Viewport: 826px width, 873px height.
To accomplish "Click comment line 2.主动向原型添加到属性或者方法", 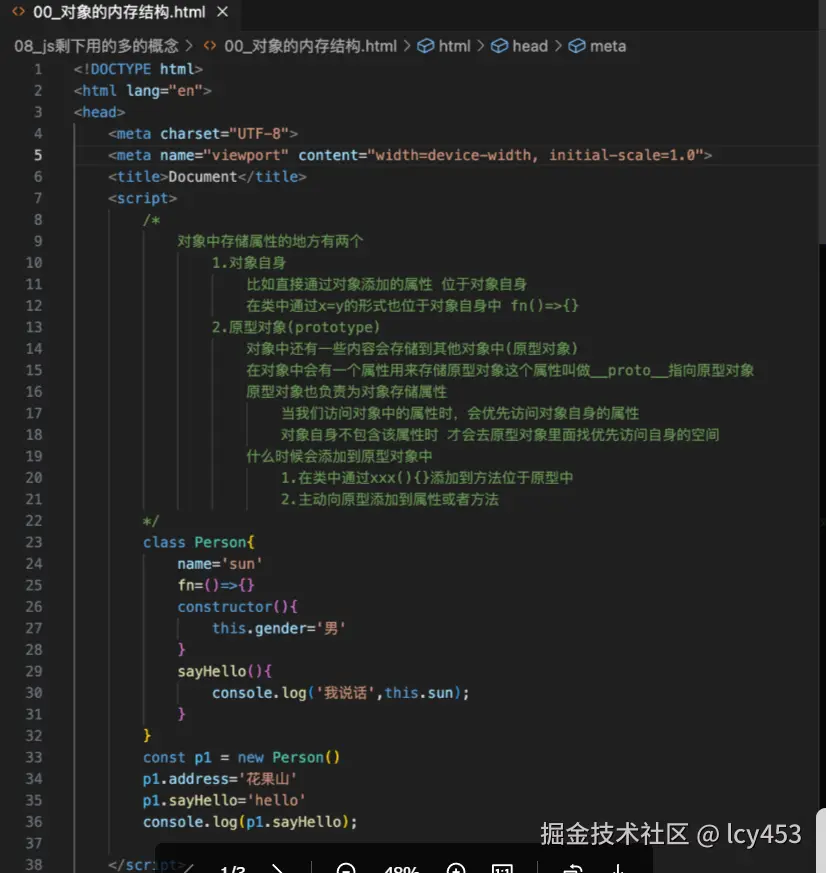I will coord(390,499).
